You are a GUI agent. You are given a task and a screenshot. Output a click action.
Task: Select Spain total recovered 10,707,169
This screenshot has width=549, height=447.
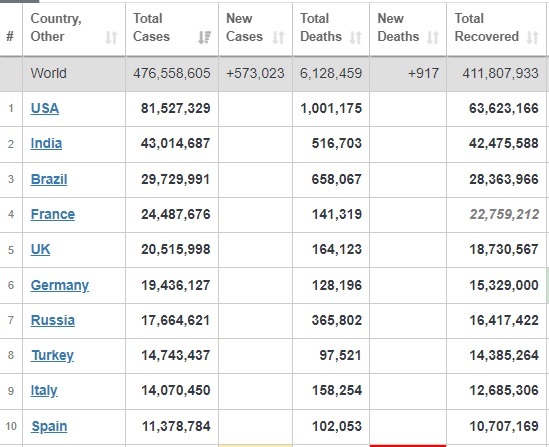[504, 427]
